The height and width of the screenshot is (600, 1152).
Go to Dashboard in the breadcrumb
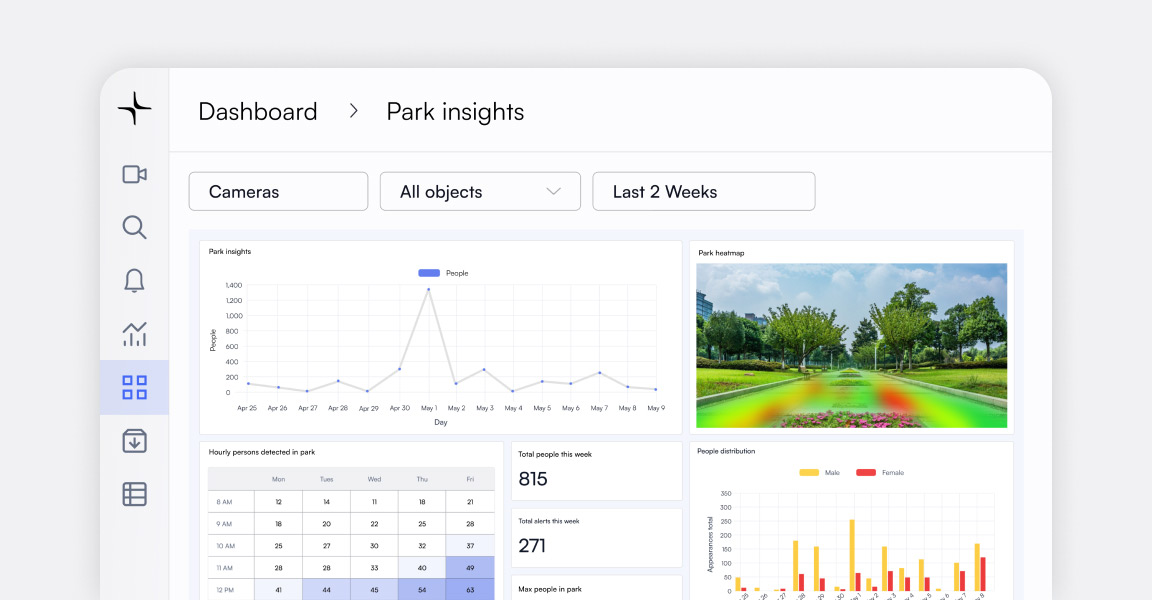[257, 112]
